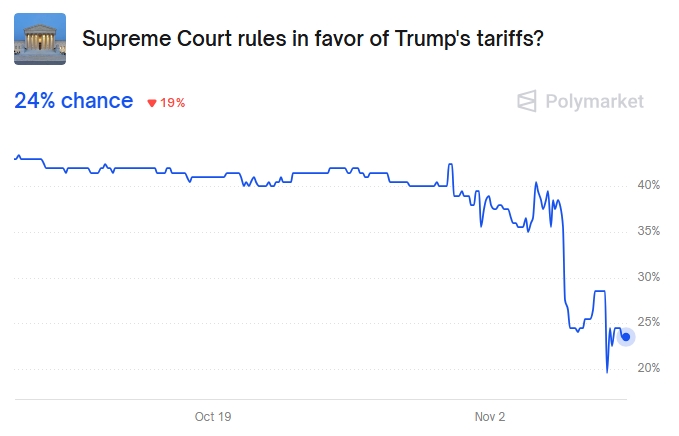Click the Polymarket logo icon

click(x=527, y=101)
